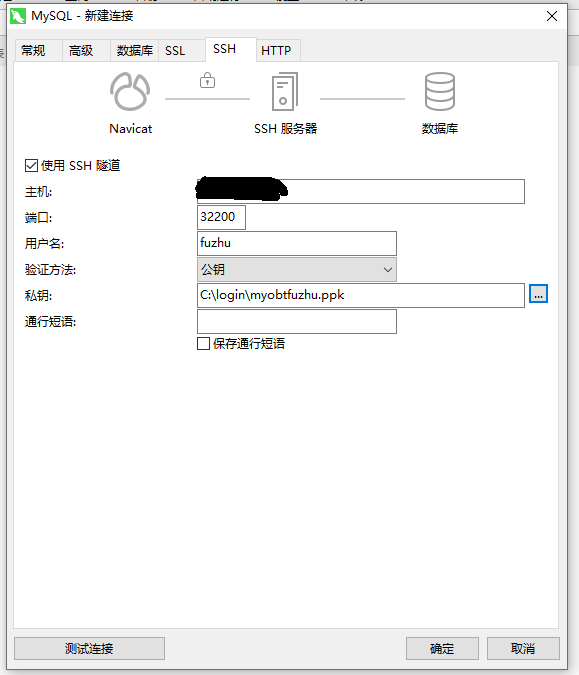The height and width of the screenshot is (675, 579).
Task: Switch to the 常规 tab
Action: coord(33,51)
